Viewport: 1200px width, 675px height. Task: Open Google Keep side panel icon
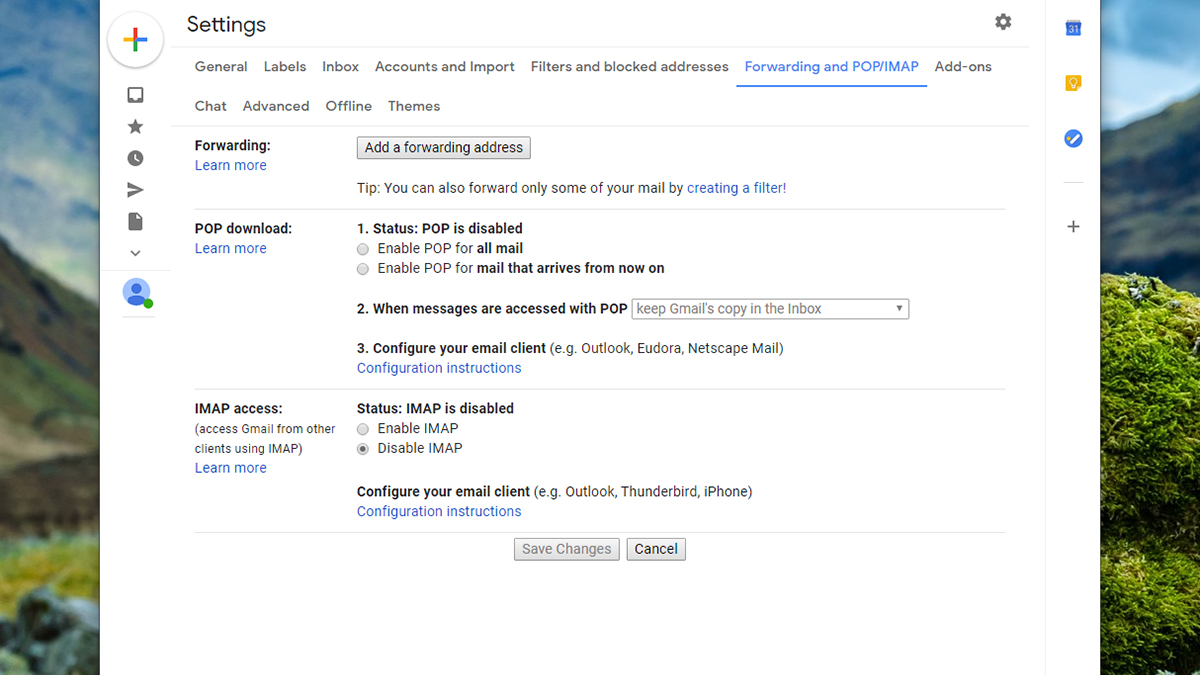[1073, 83]
